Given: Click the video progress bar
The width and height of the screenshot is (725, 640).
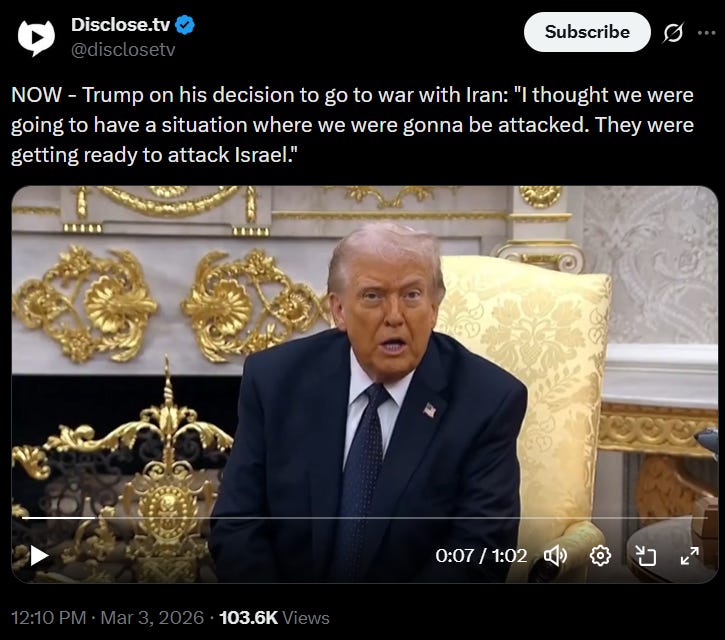Looking at the screenshot, I should [x=365, y=518].
